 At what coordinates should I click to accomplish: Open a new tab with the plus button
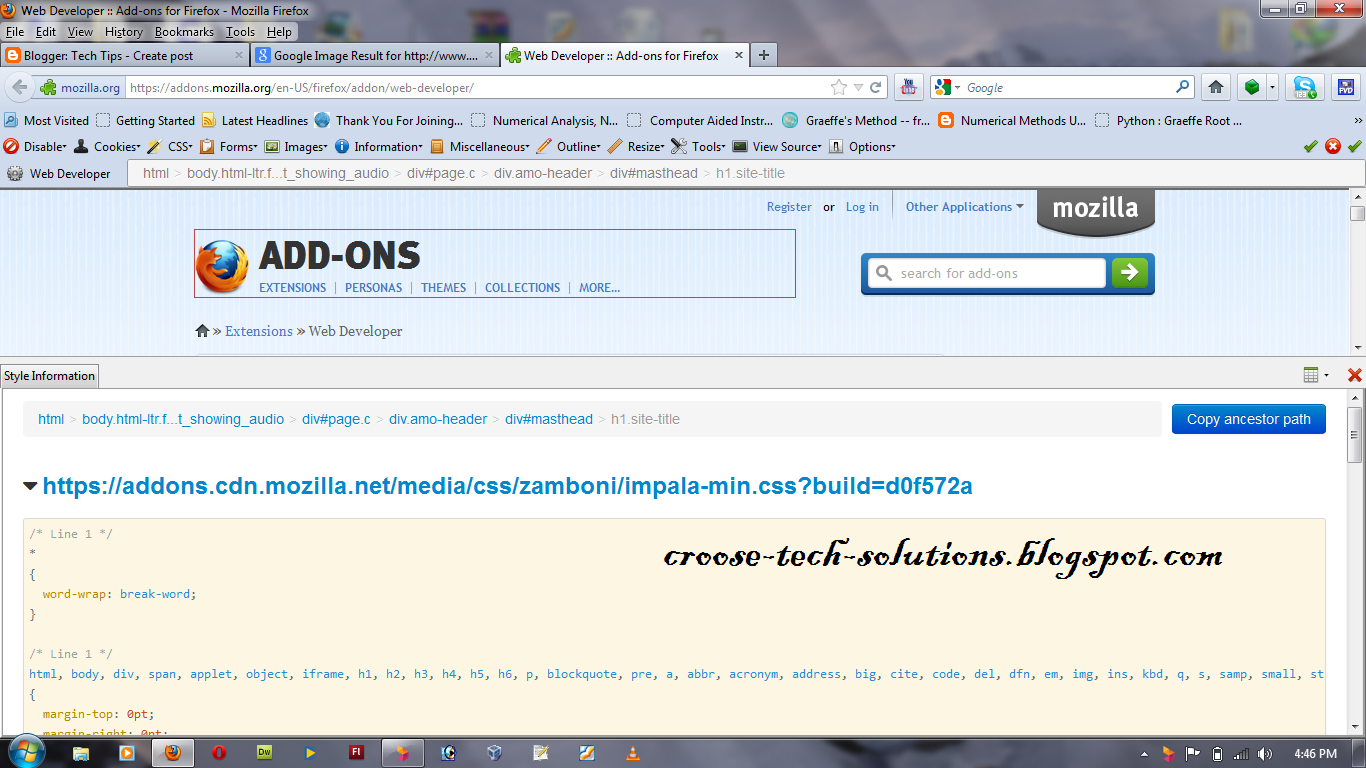point(764,55)
